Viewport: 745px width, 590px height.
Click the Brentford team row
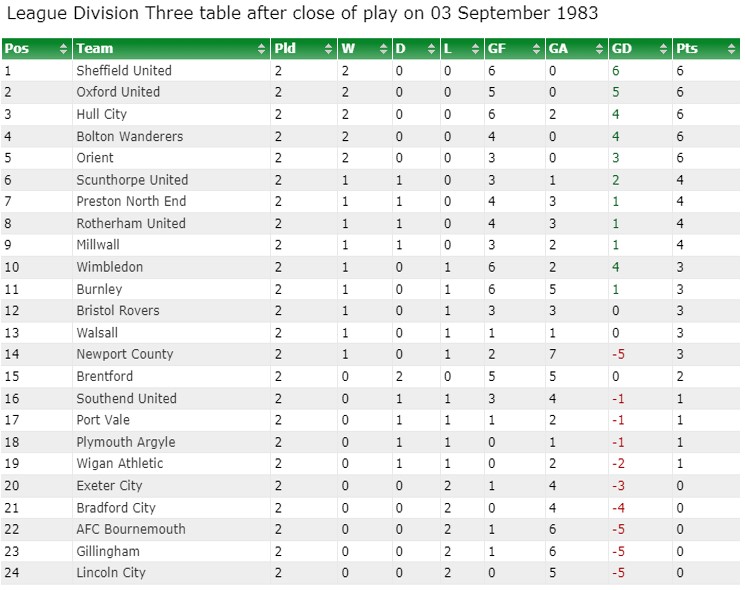pyautogui.click(x=370, y=376)
